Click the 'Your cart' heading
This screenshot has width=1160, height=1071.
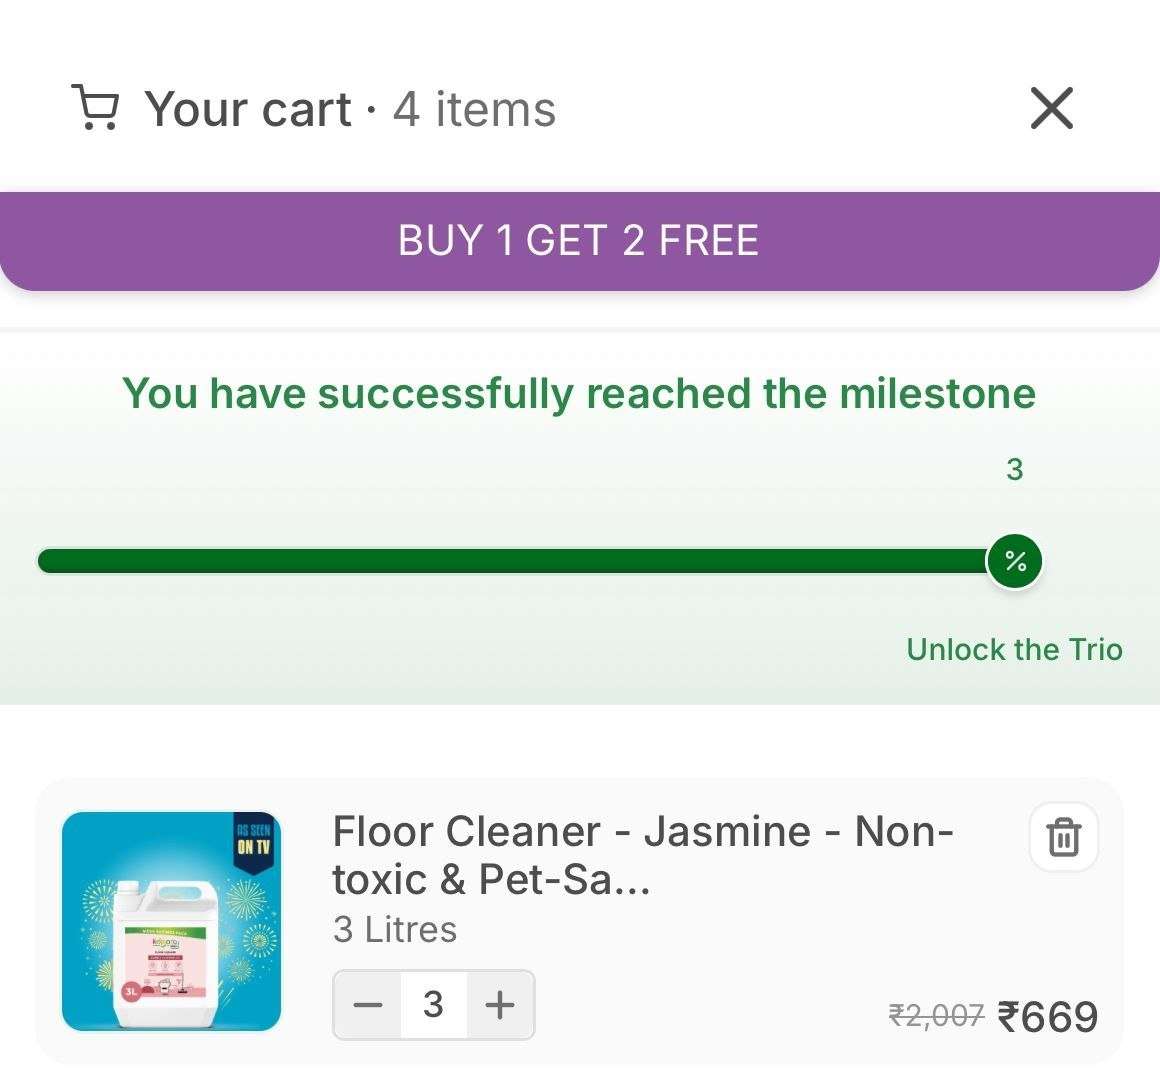pos(248,109)
